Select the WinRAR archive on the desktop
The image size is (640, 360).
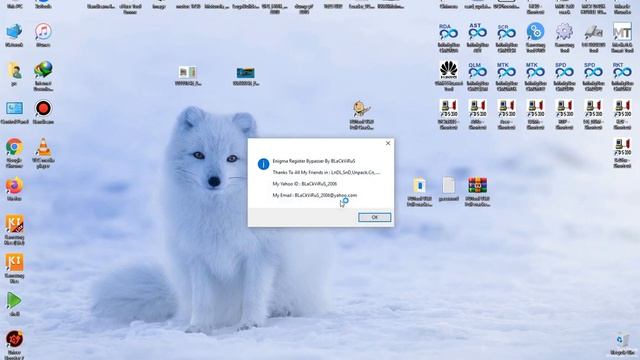[478, 192]
